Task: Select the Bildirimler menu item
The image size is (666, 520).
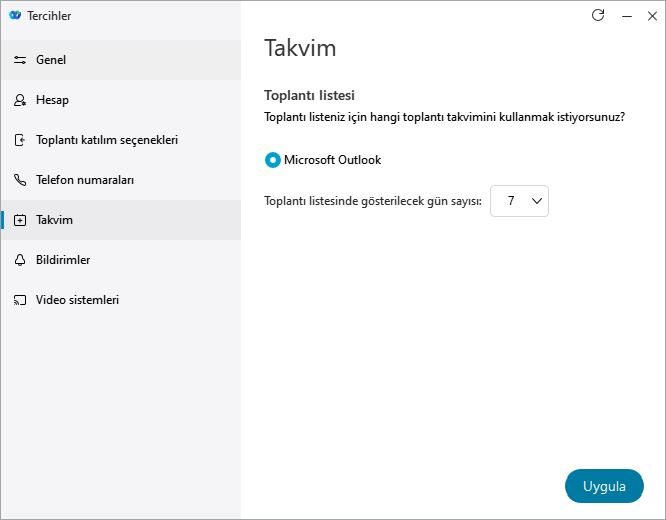Action: [121, 260]
